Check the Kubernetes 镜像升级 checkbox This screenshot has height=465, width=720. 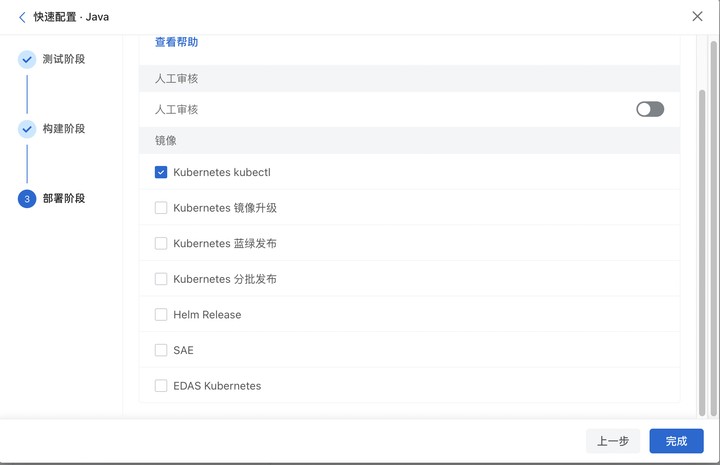point(161,207)
